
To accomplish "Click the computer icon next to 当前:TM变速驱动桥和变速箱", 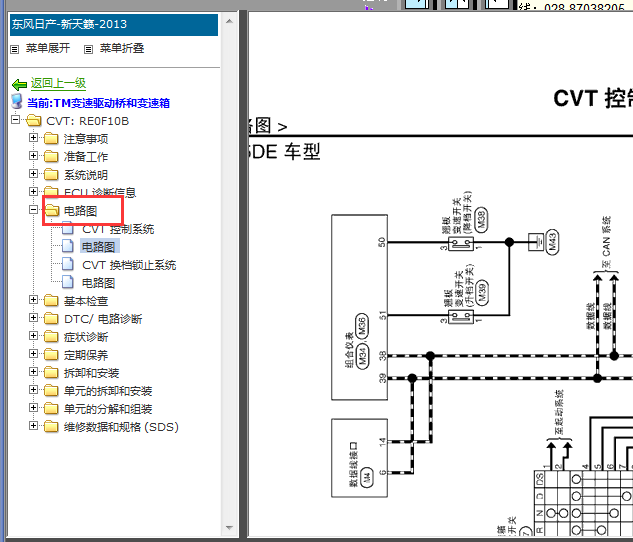I will [17, 102].
